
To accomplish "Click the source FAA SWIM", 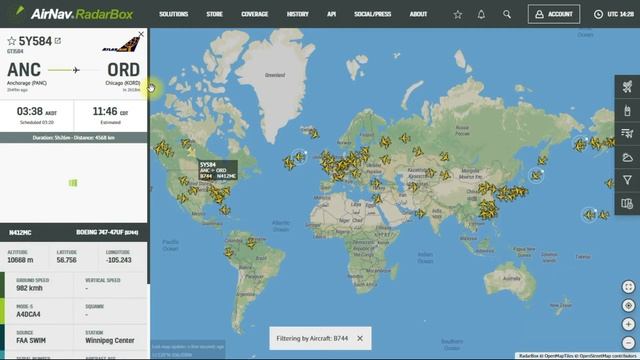I will (x=31, y=340).
